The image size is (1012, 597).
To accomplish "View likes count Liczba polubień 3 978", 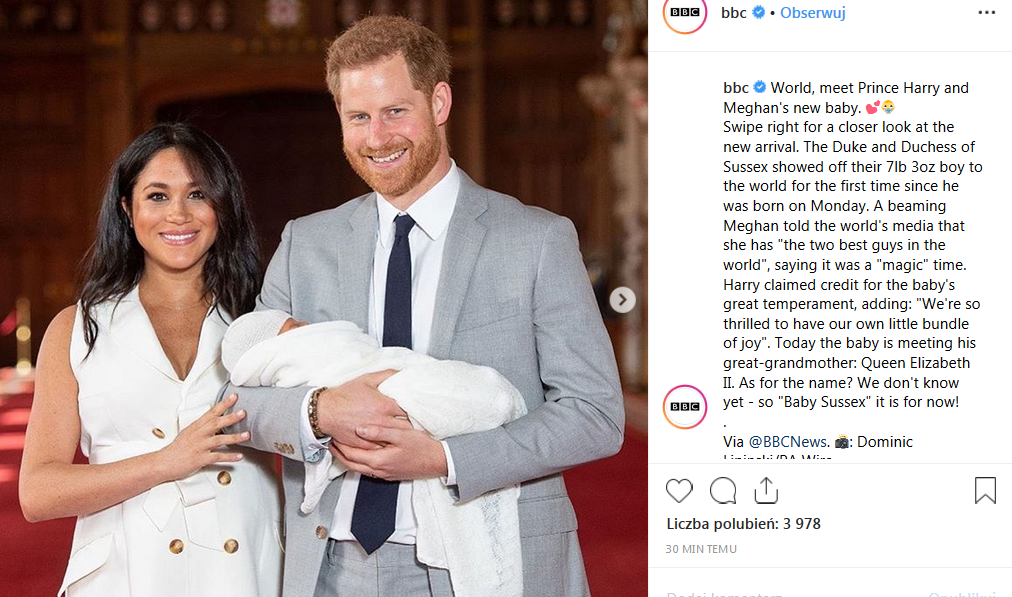I will pyautogui.click(x=744, y=523).
